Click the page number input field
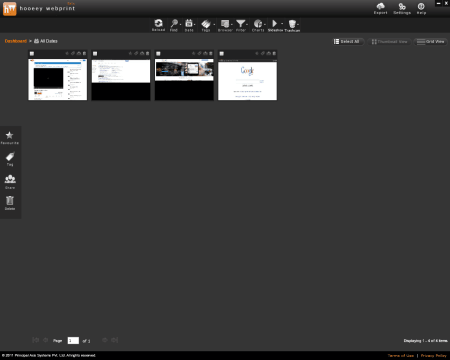 pyautogui.click(x=73, y=340)
